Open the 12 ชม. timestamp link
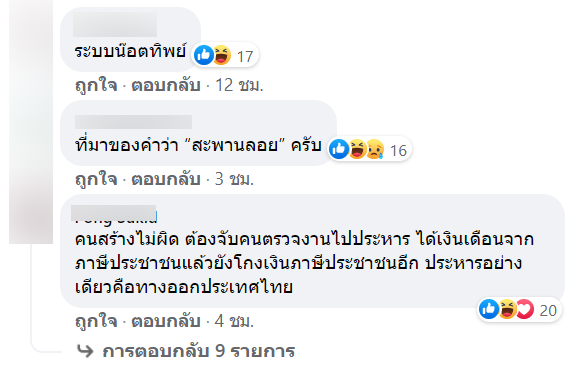This screenshot has width=585, height=365. pos(239,85)
